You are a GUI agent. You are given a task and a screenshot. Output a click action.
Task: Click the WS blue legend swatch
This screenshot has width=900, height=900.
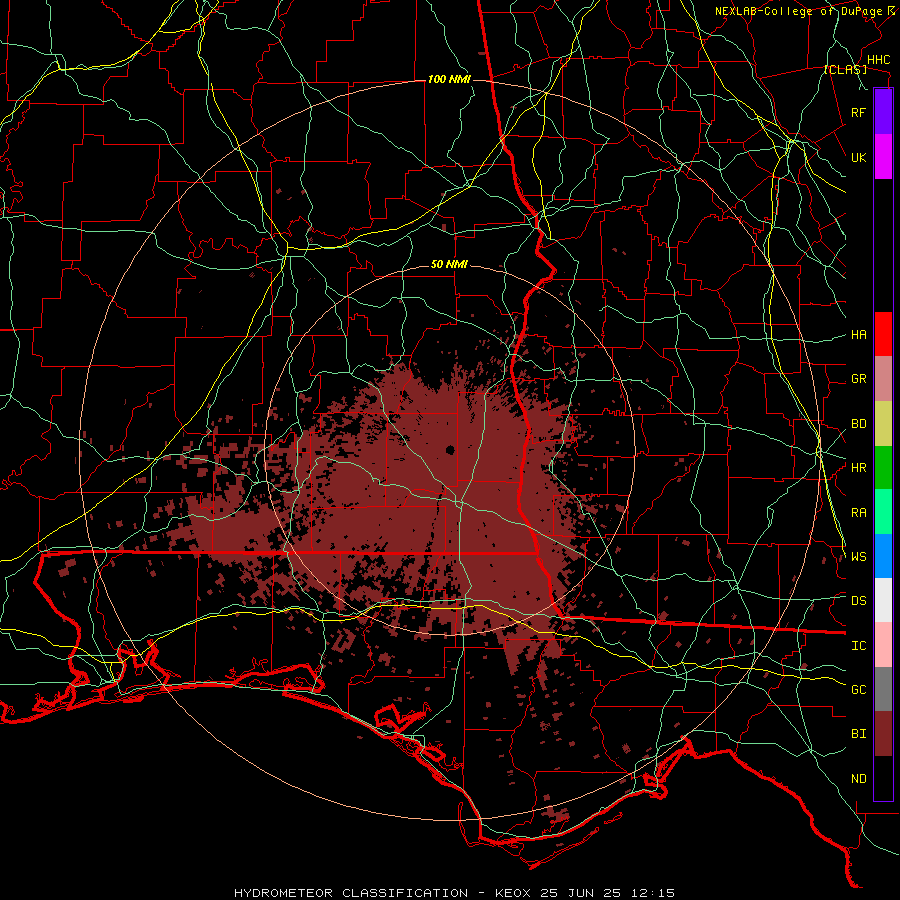pyautogui.click(x=883, y=556)
